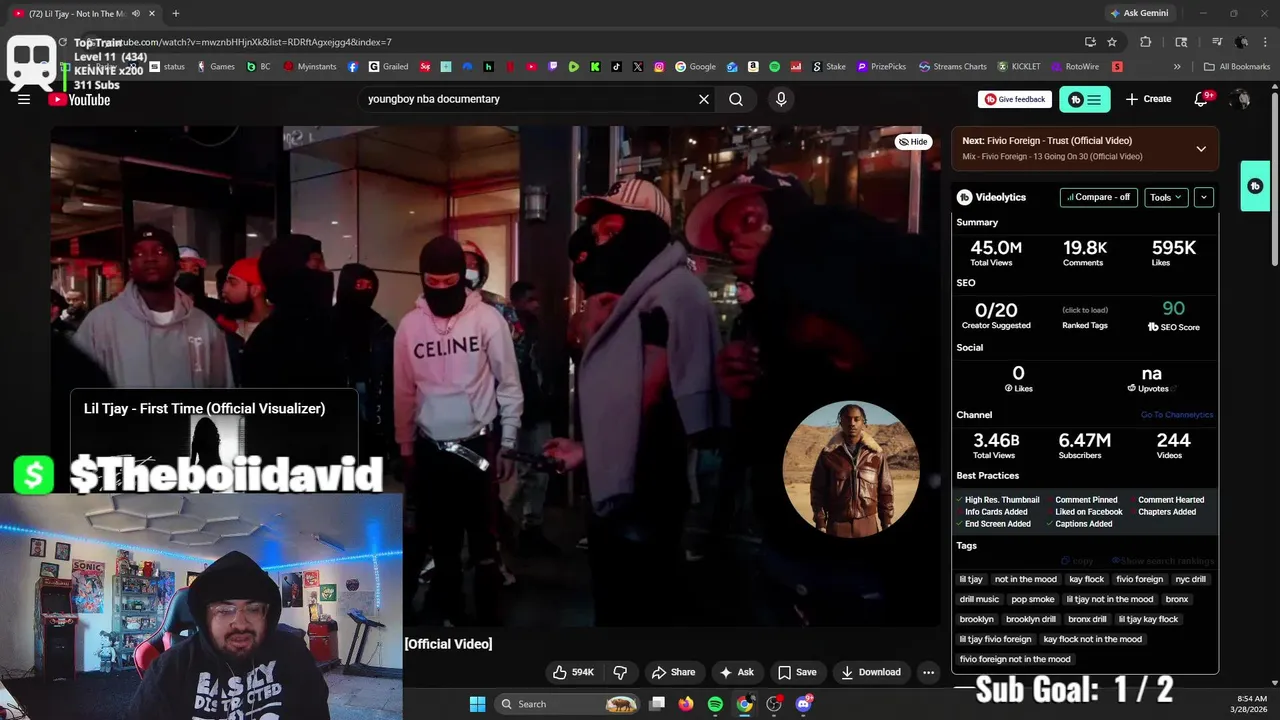Select the 'not in the mood' tag
The width and height of the screenshot is (1280, 720).
point(1025,579)
